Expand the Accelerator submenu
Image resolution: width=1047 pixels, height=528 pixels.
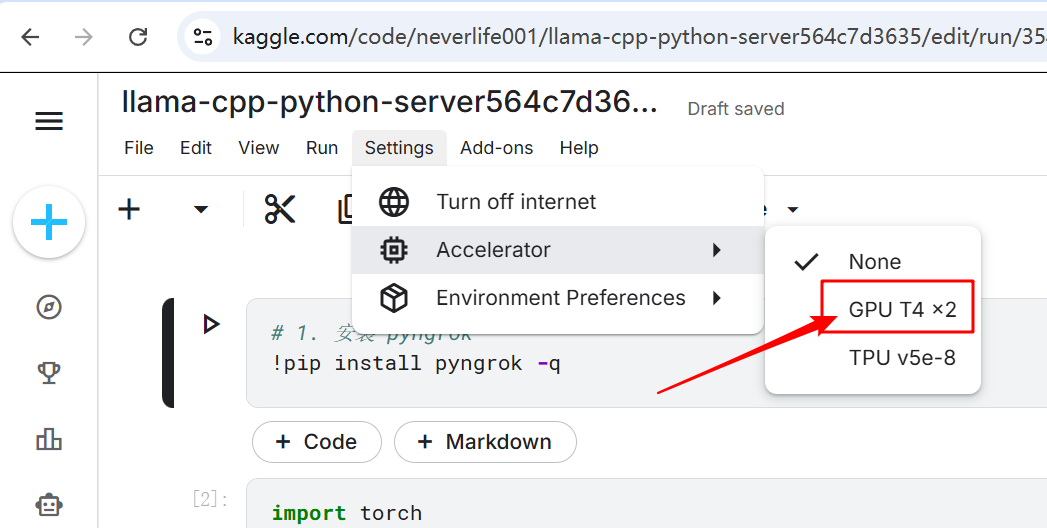tap(557, 250)
